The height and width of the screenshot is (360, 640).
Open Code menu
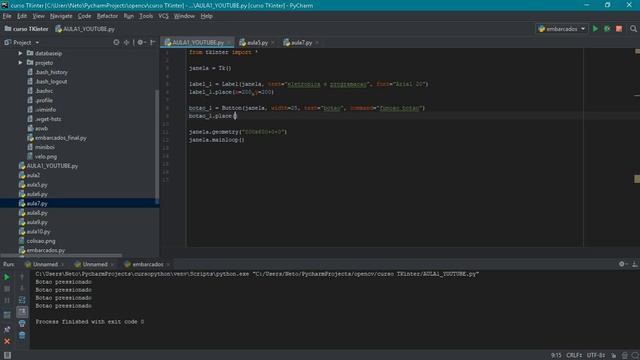(x=84, y=16)
